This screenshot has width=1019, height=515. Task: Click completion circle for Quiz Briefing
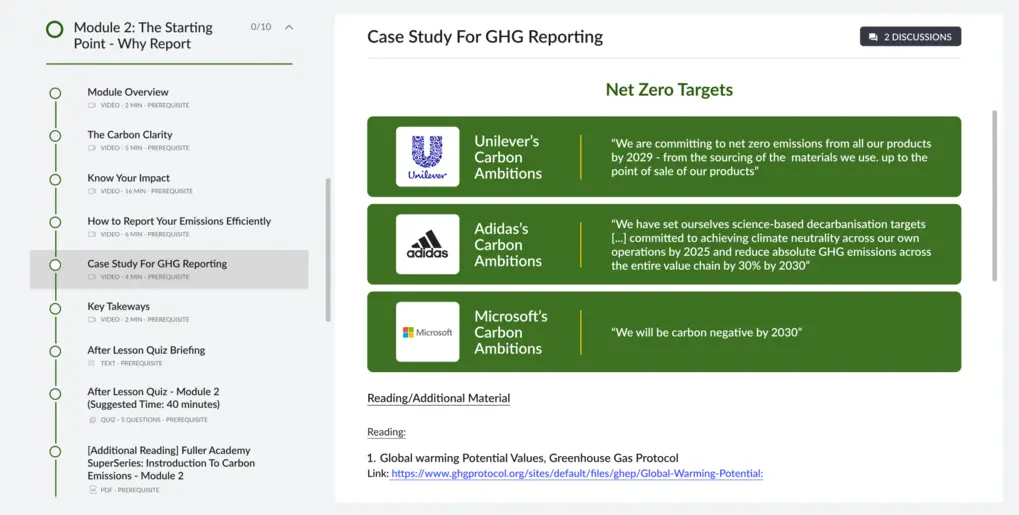point(55,351)
